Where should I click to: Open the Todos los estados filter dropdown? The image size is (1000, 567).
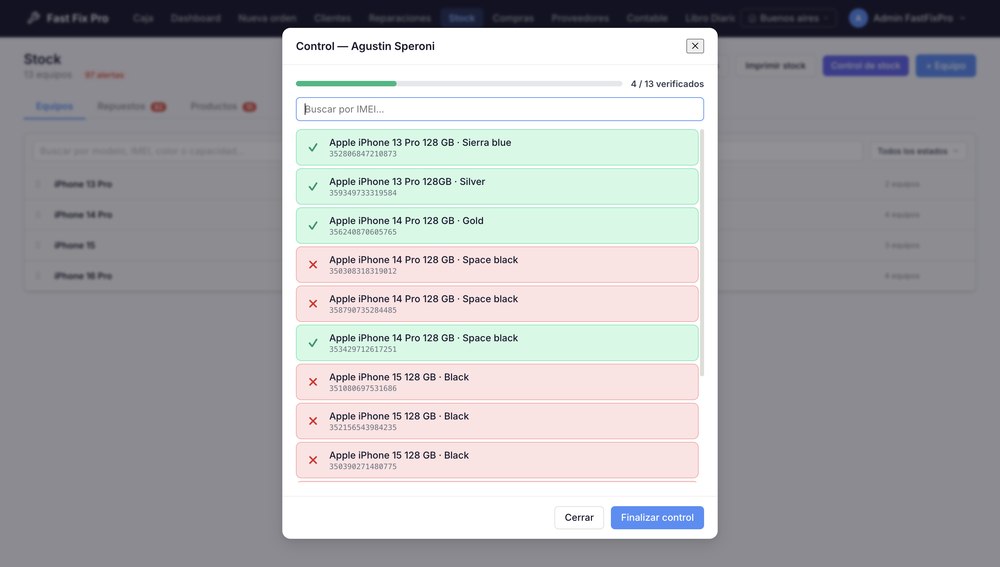tap(918, 151)
